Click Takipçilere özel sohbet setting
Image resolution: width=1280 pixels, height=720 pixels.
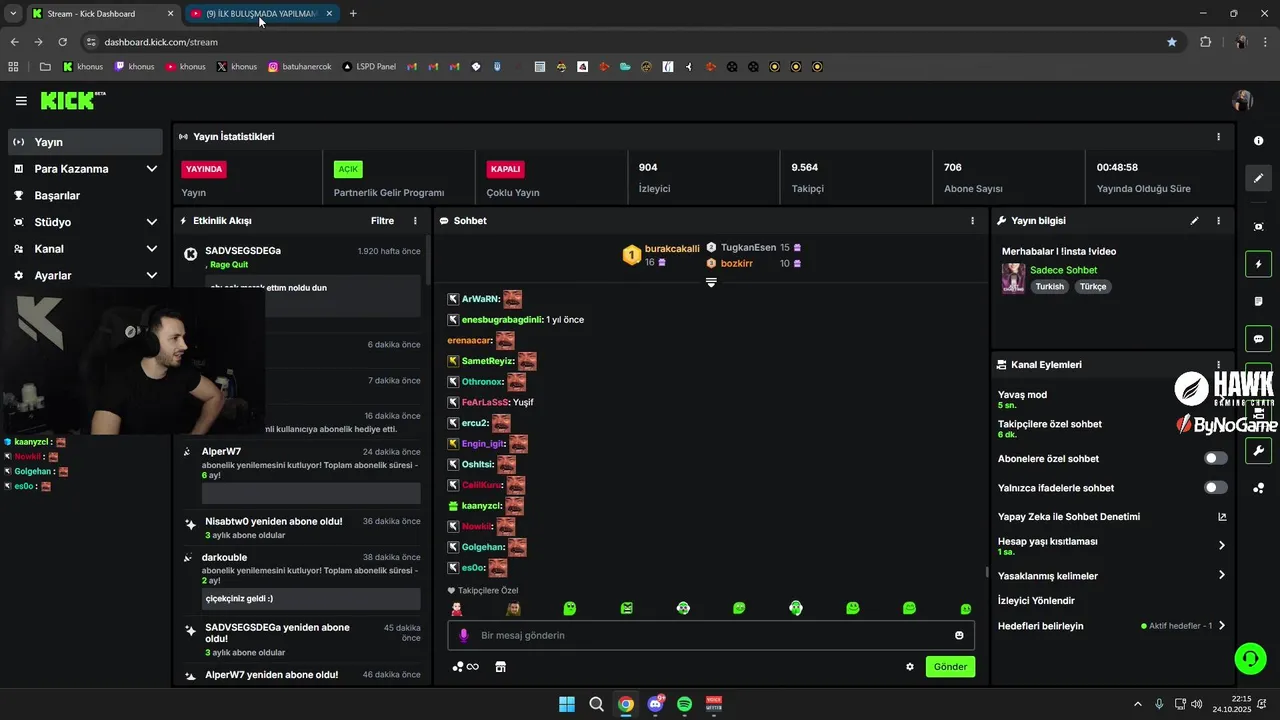1050,428
